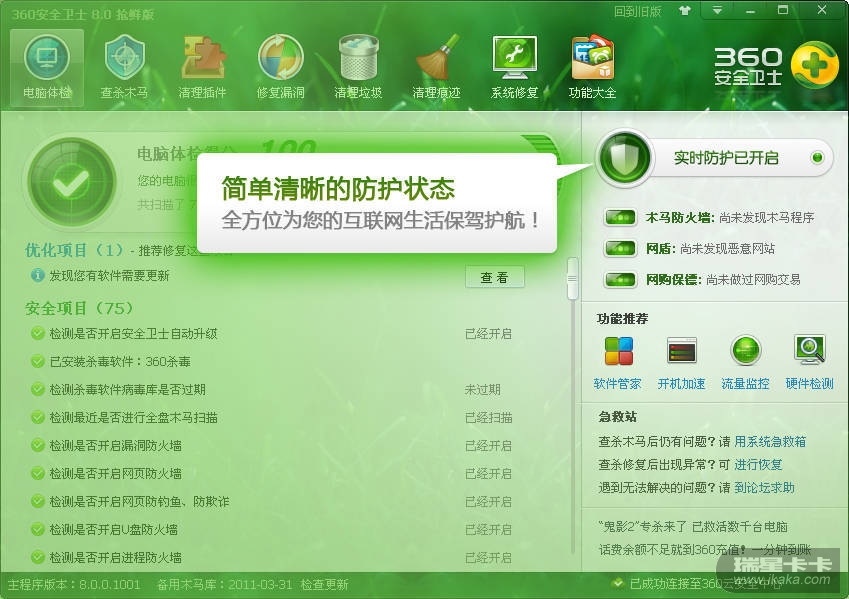Click 检查更新 in the status bar
The image size is (849, 599).
(324, 584)
